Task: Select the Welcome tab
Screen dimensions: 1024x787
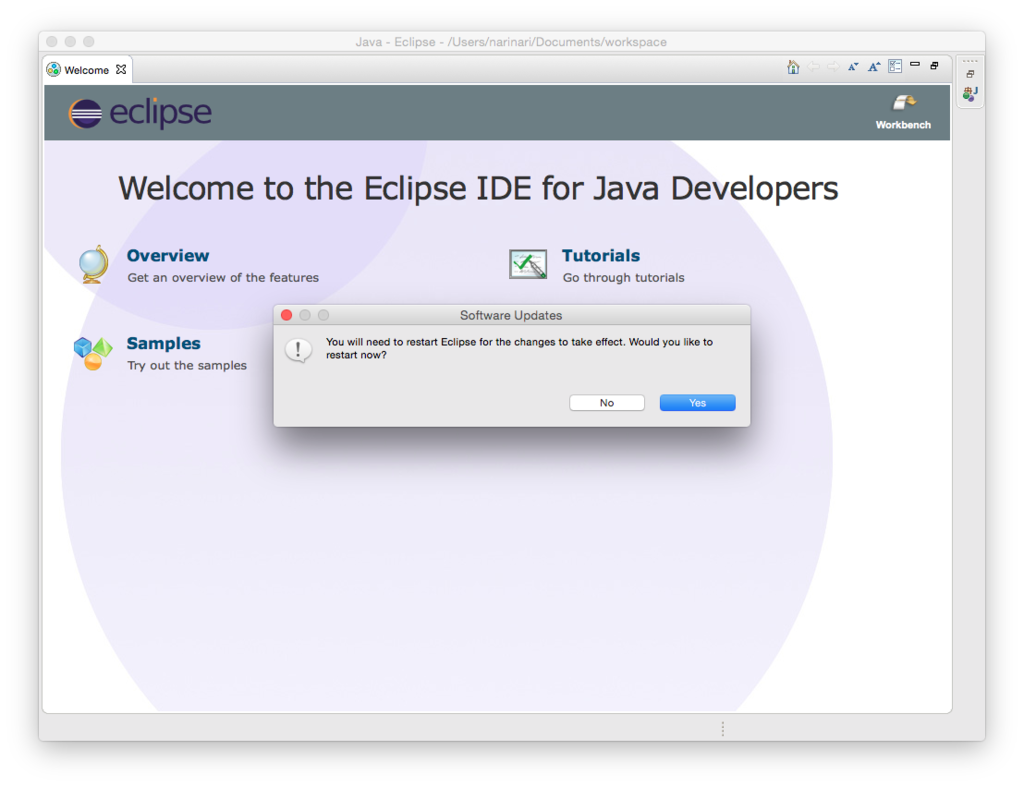Action: (x=86, y=70)
